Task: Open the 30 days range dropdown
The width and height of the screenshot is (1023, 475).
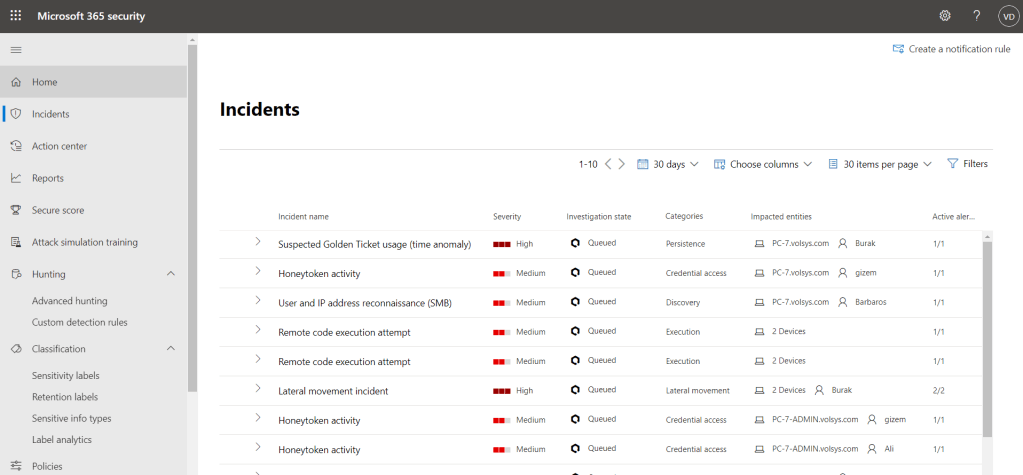Action: coord(668,164)
